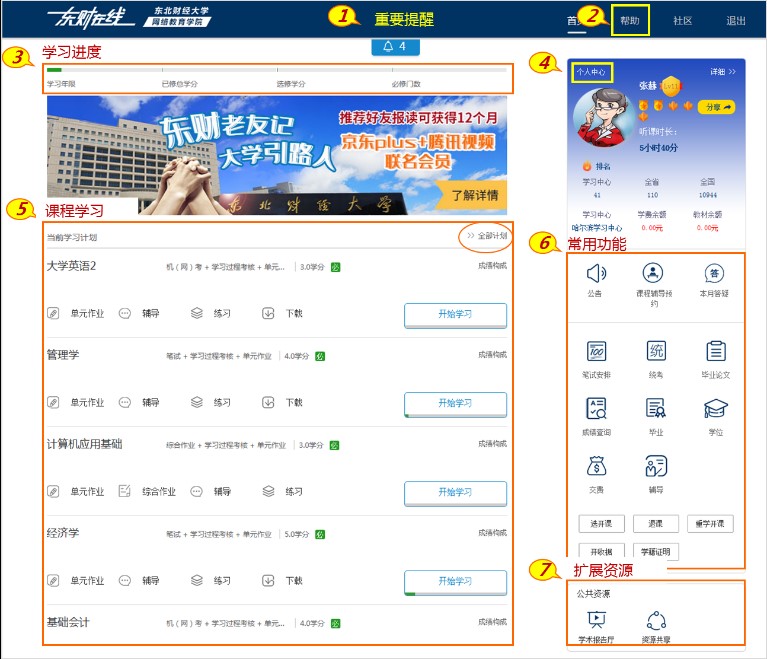Open 交费 money bag icon
This screenshot has height=659, width=767.
point(596,466)
